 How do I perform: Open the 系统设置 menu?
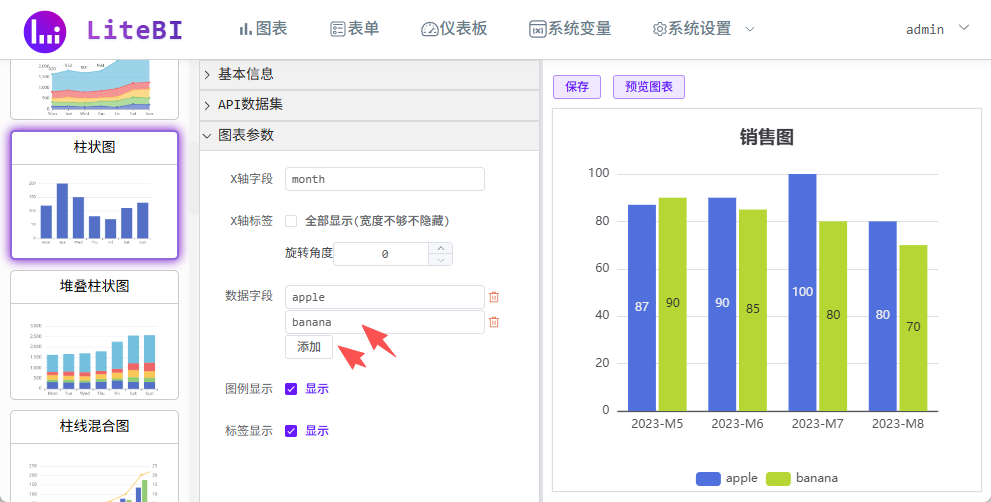(703, 29)
